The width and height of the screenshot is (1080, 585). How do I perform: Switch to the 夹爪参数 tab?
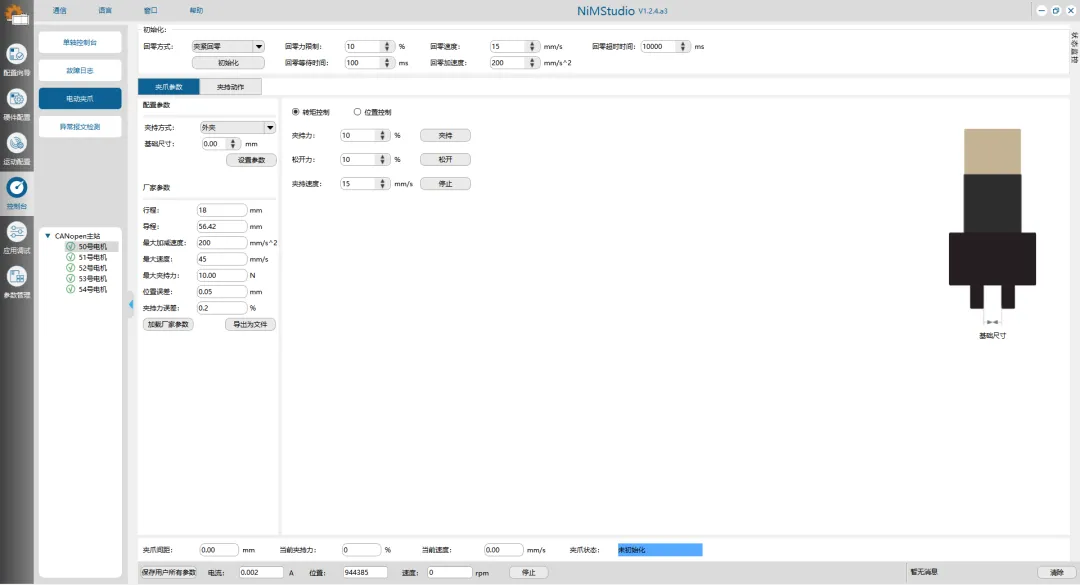point(169,87)
